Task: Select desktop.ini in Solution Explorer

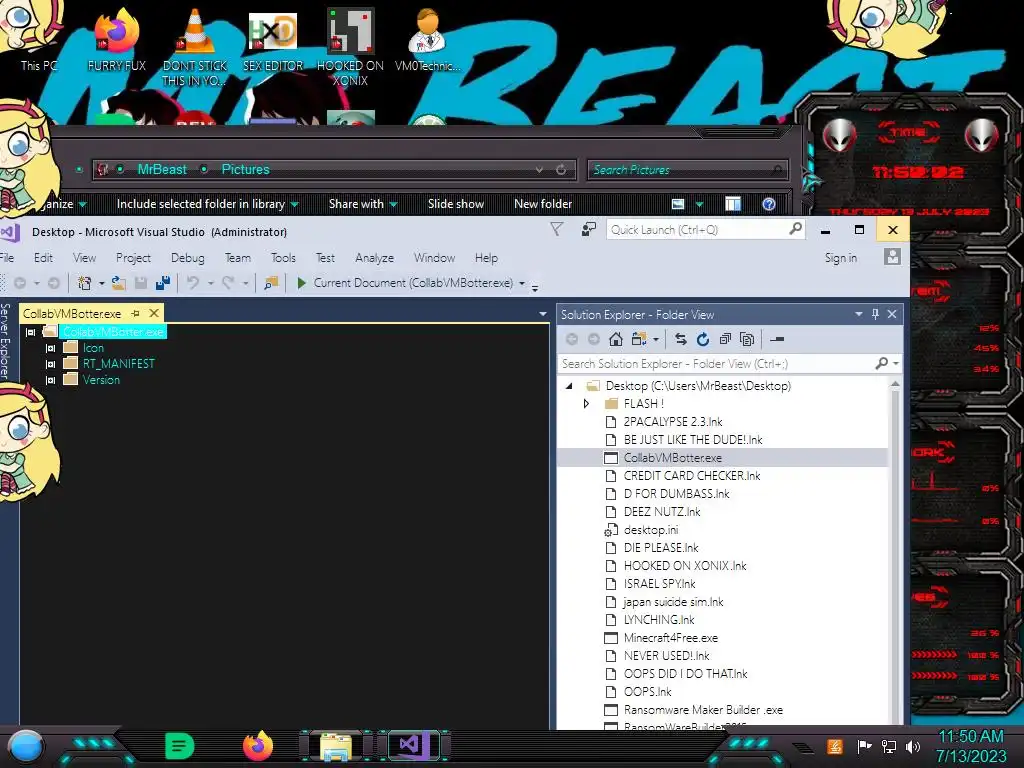Action: click(650, 530)
